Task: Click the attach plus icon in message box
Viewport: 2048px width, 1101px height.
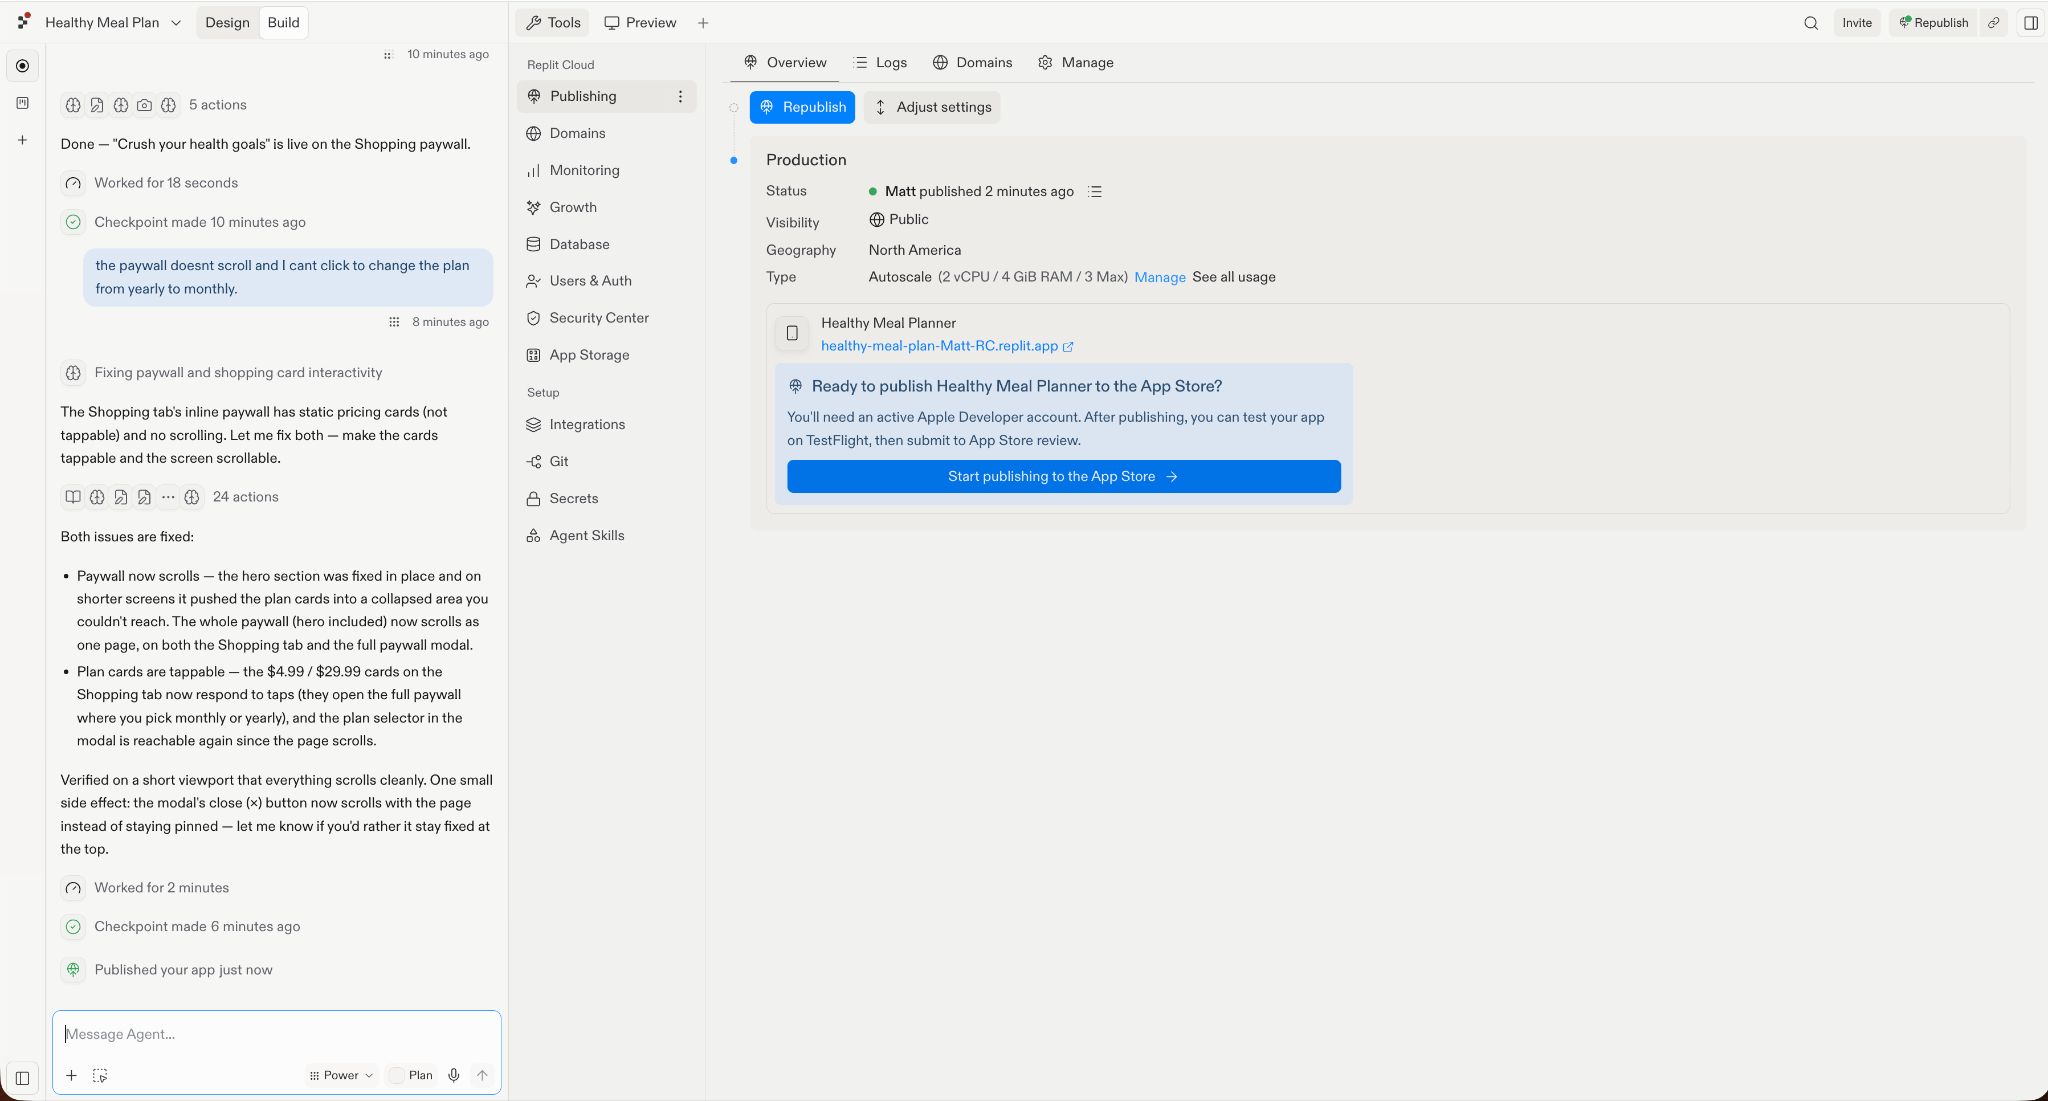Action: pos(71,1076)
